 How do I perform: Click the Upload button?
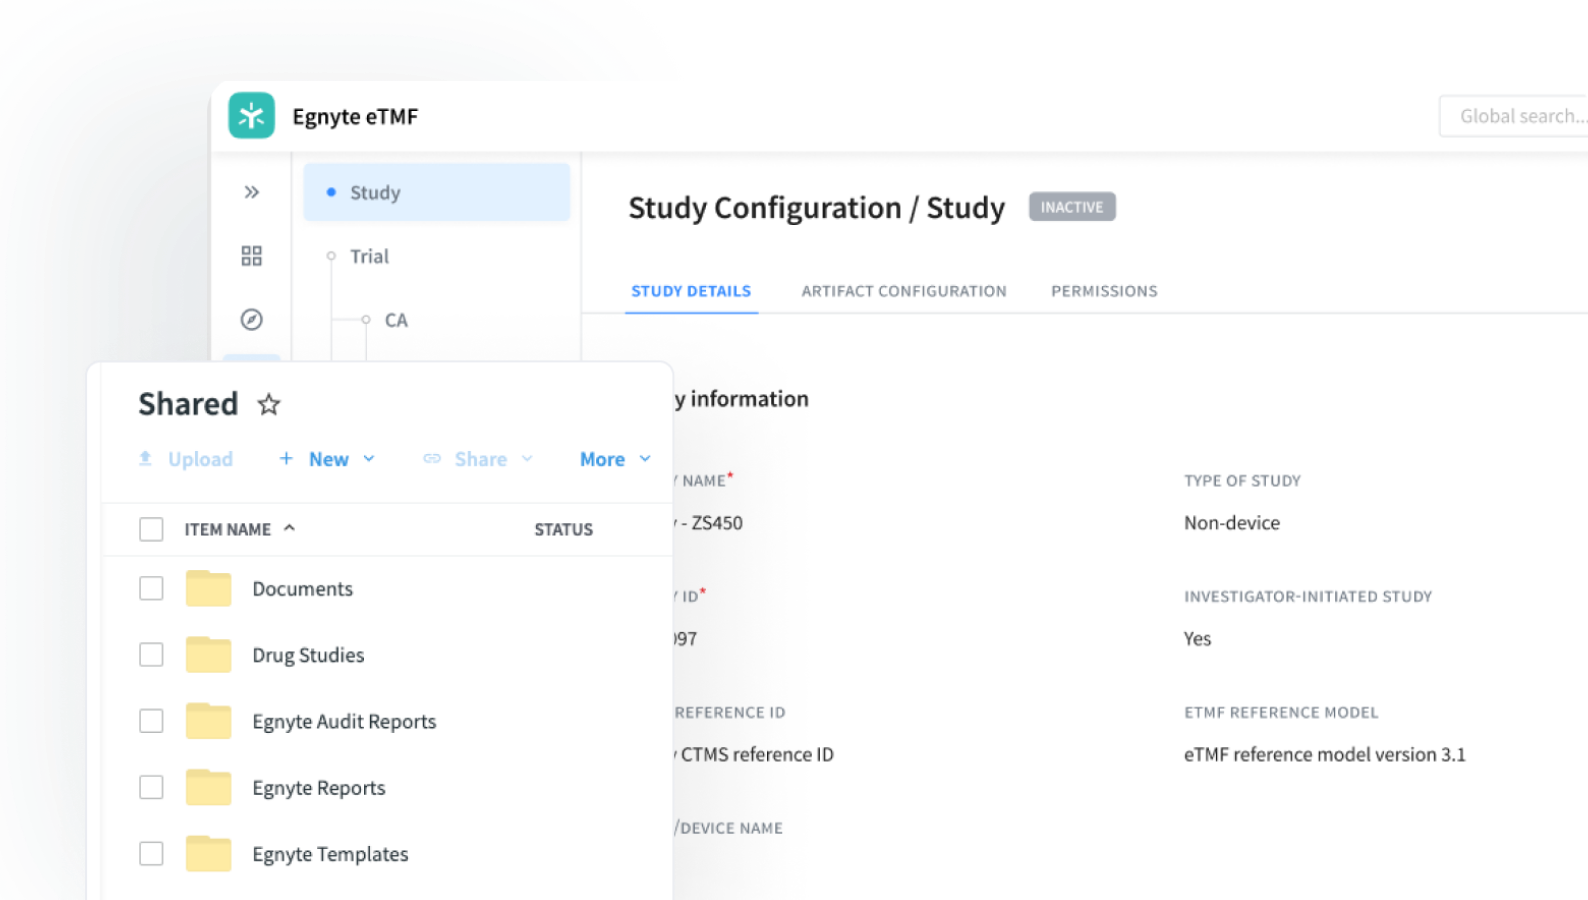tap(186, 459)
